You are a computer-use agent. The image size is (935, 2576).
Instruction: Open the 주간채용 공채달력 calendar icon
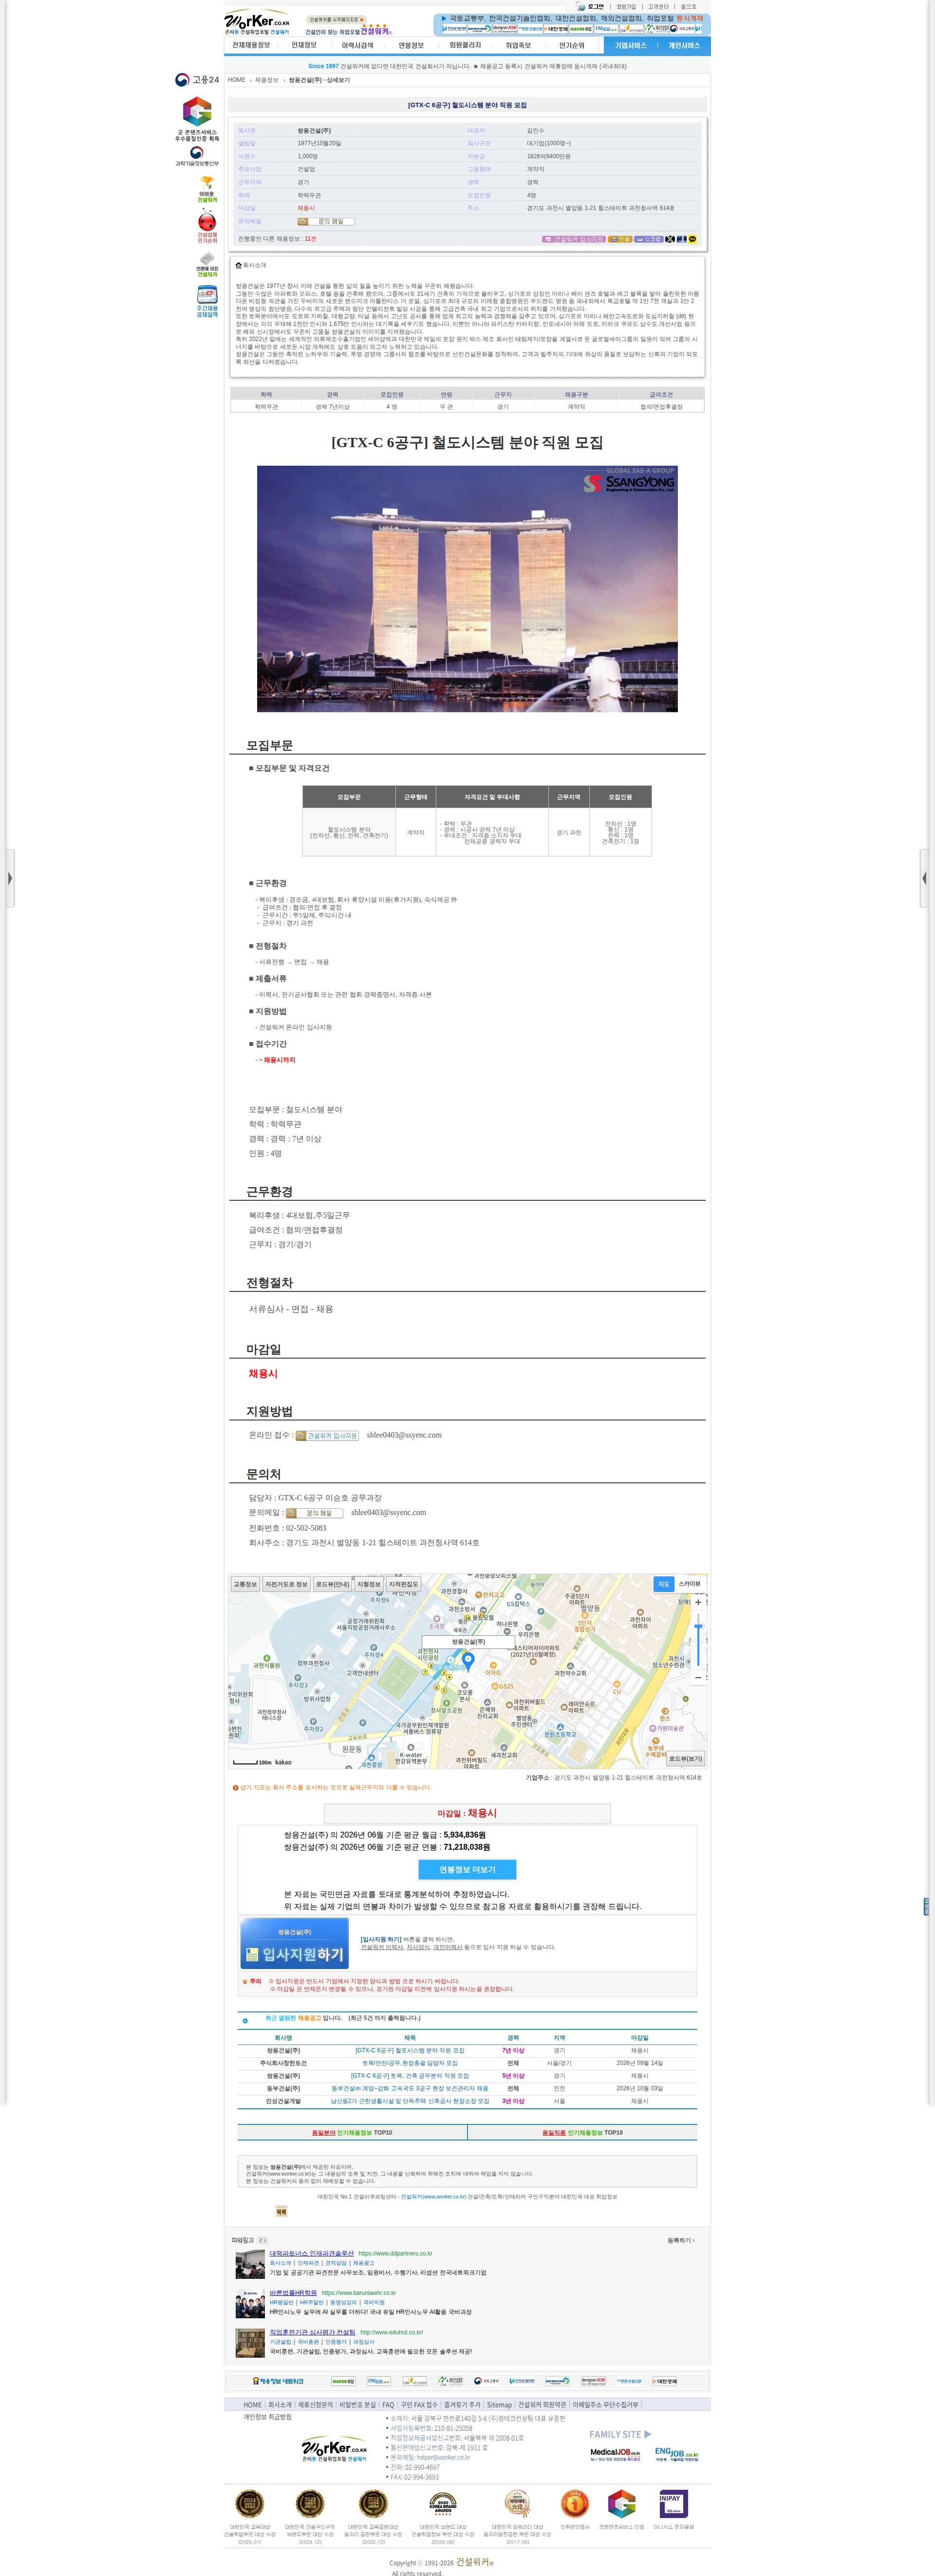tap(207, 302)
